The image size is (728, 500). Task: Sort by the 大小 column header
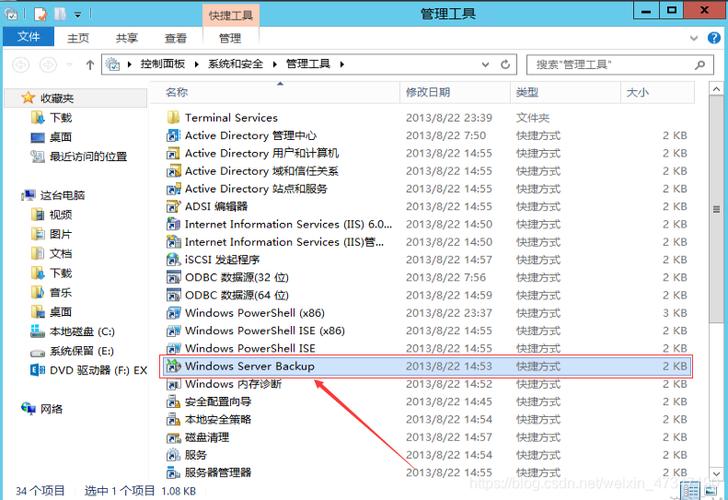click(x=657, y=92)
